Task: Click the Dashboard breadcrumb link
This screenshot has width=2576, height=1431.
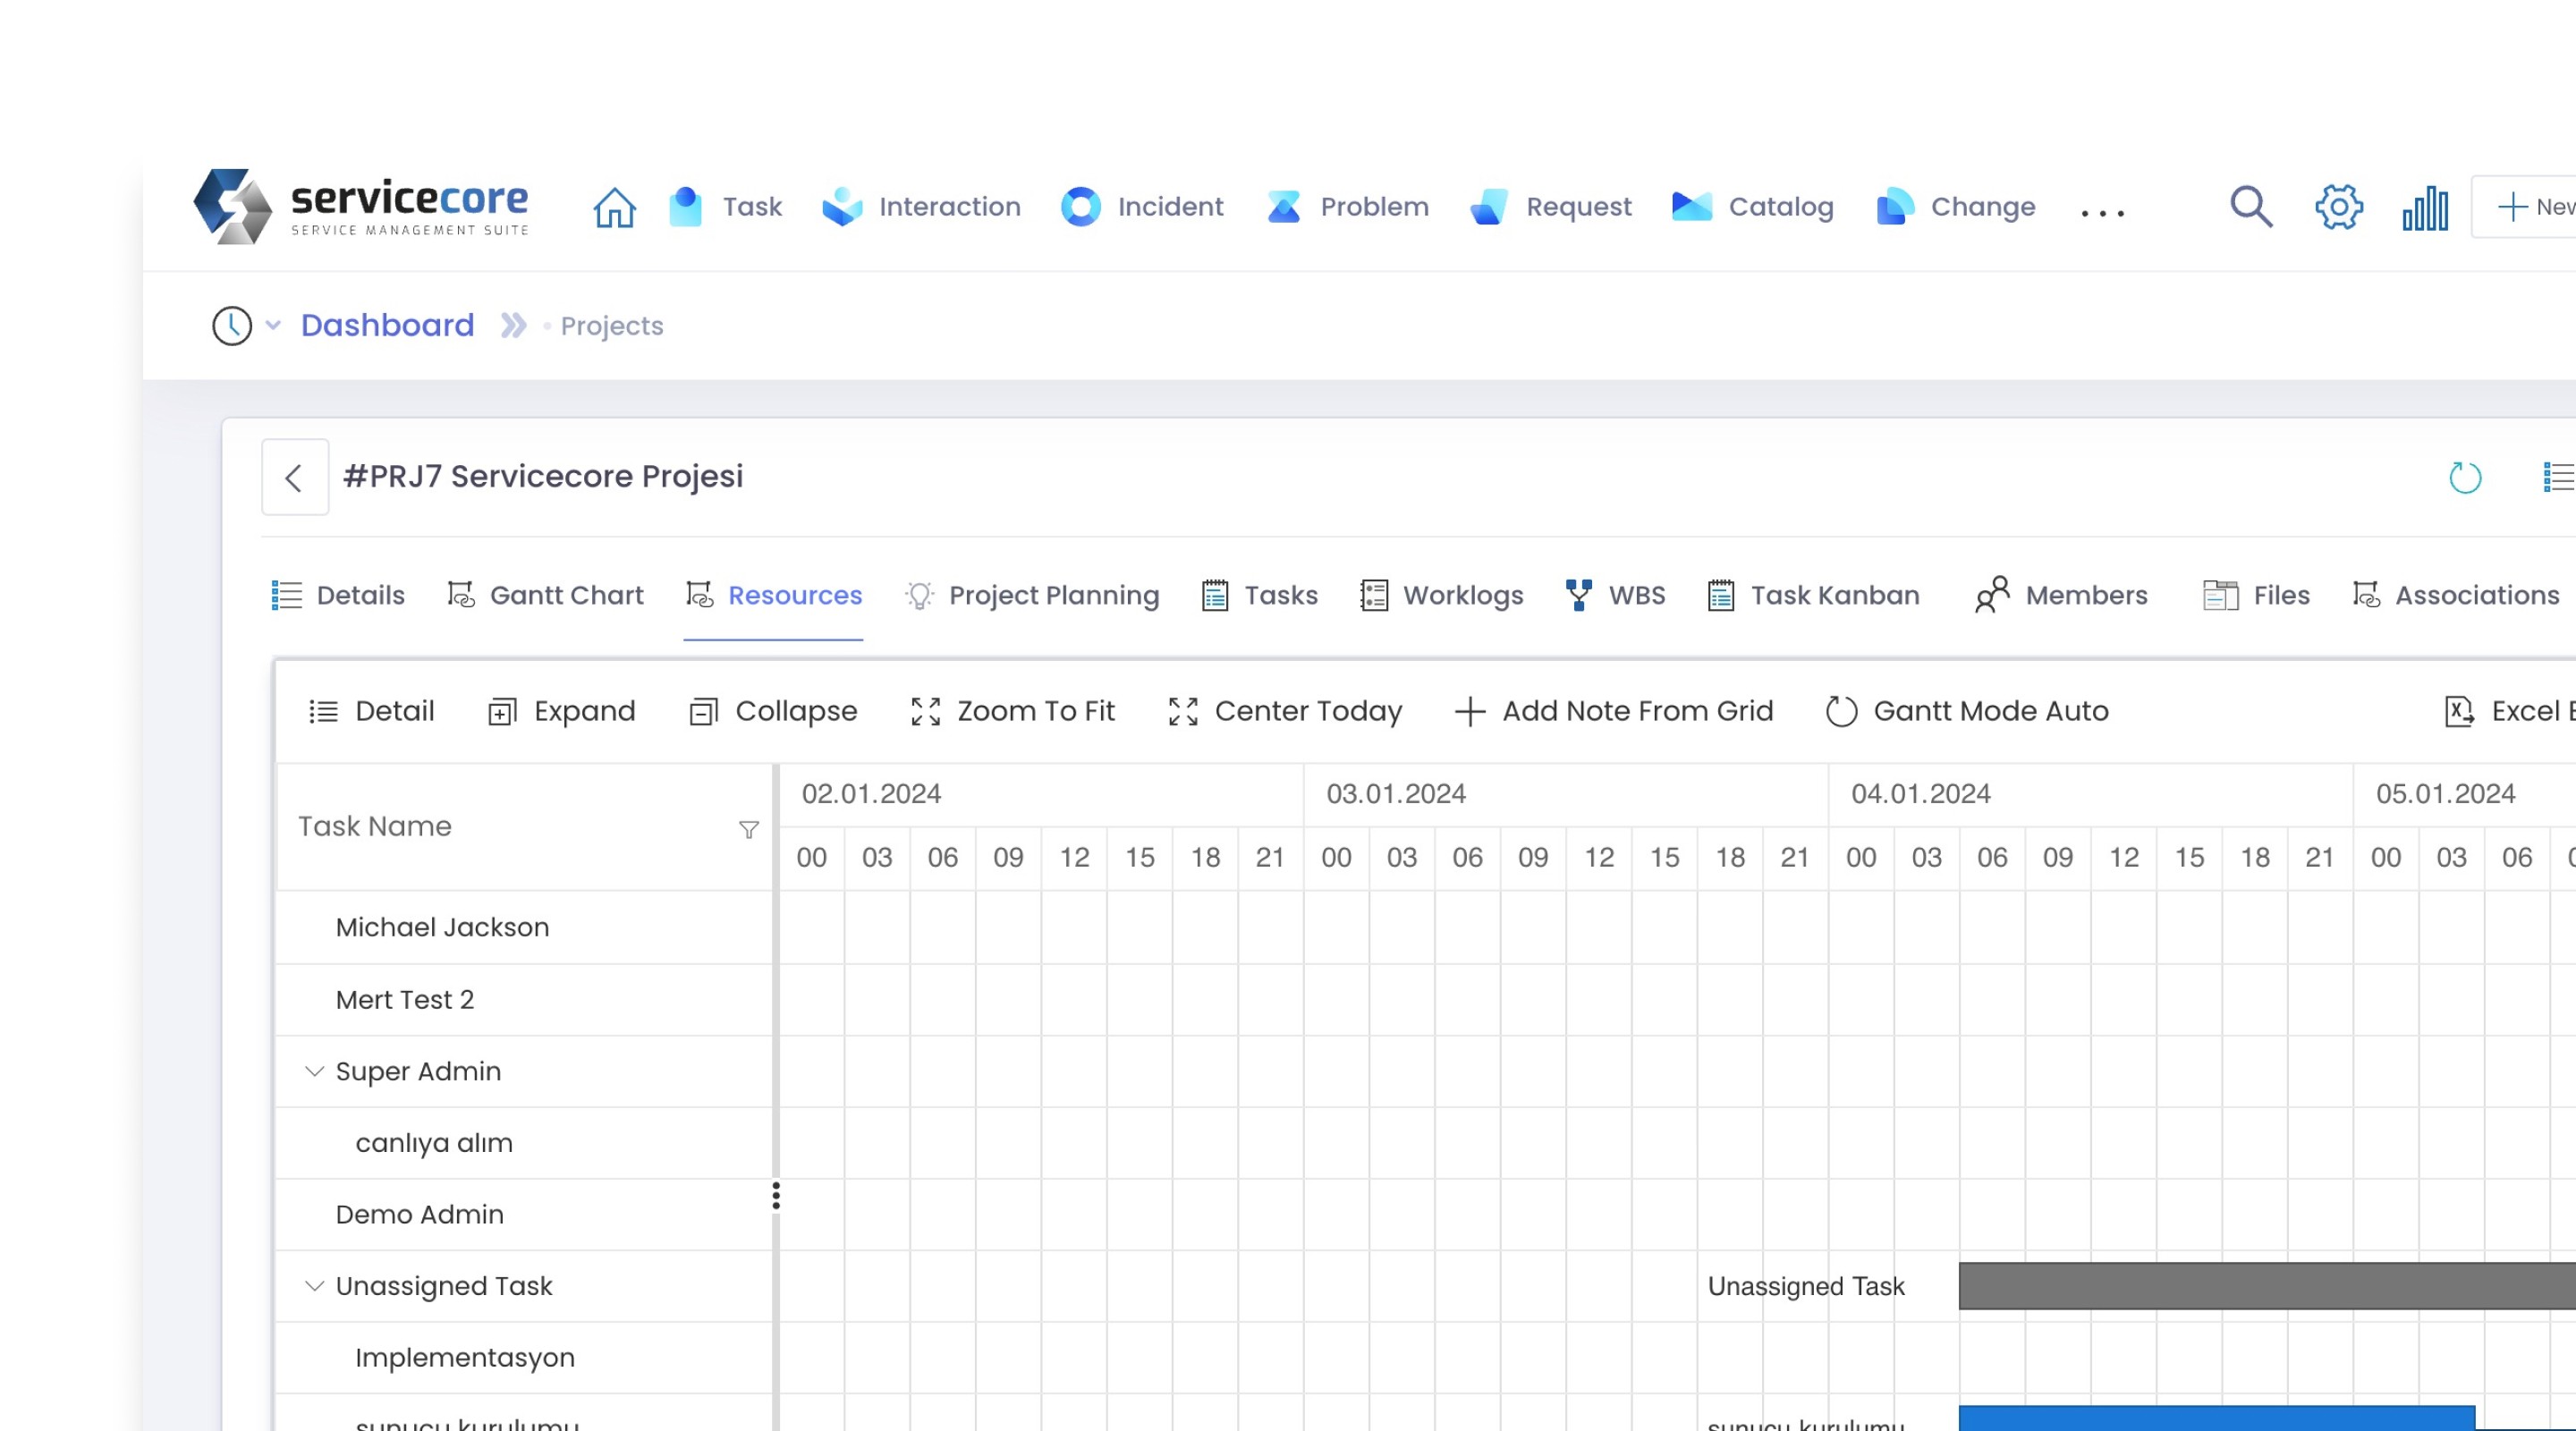Action: click(x=387, y=325)
